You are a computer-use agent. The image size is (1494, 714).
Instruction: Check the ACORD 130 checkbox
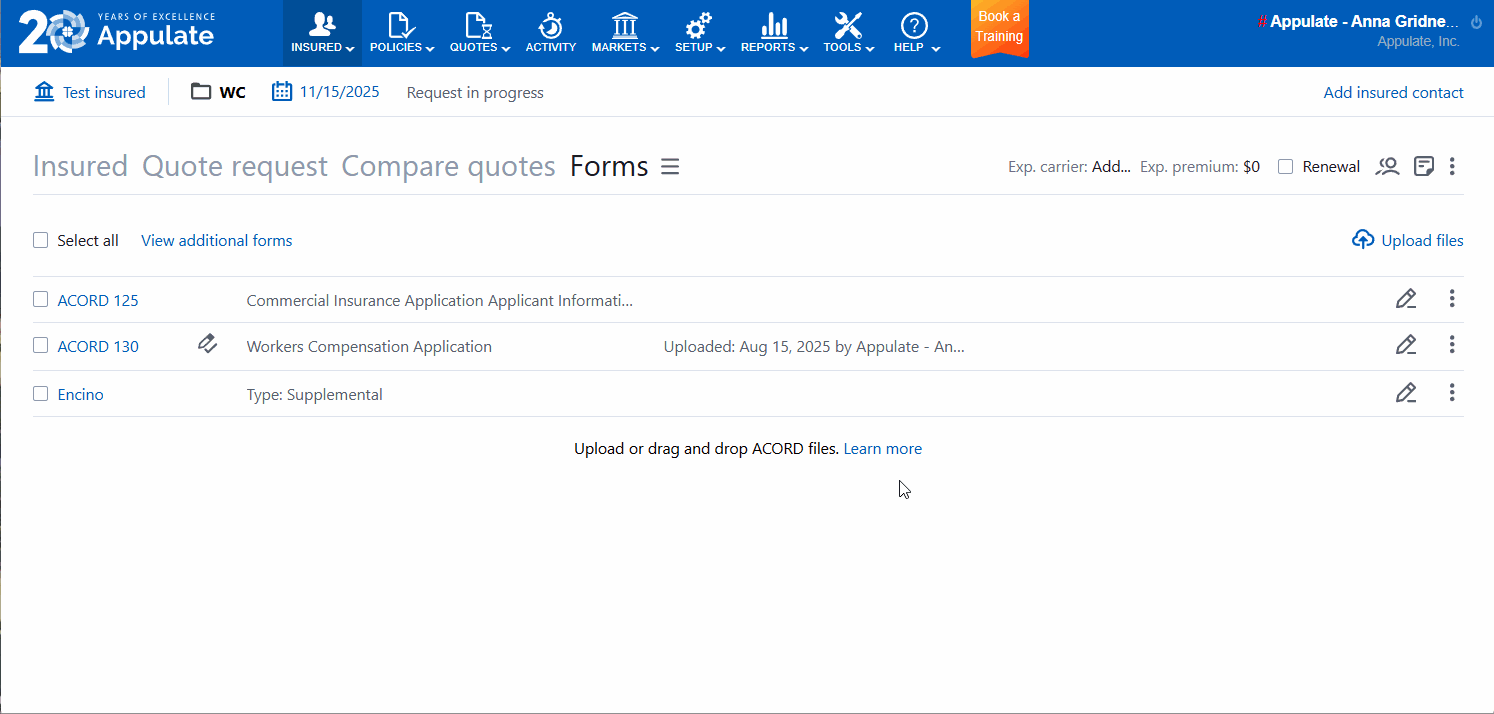tap(40, 345)
